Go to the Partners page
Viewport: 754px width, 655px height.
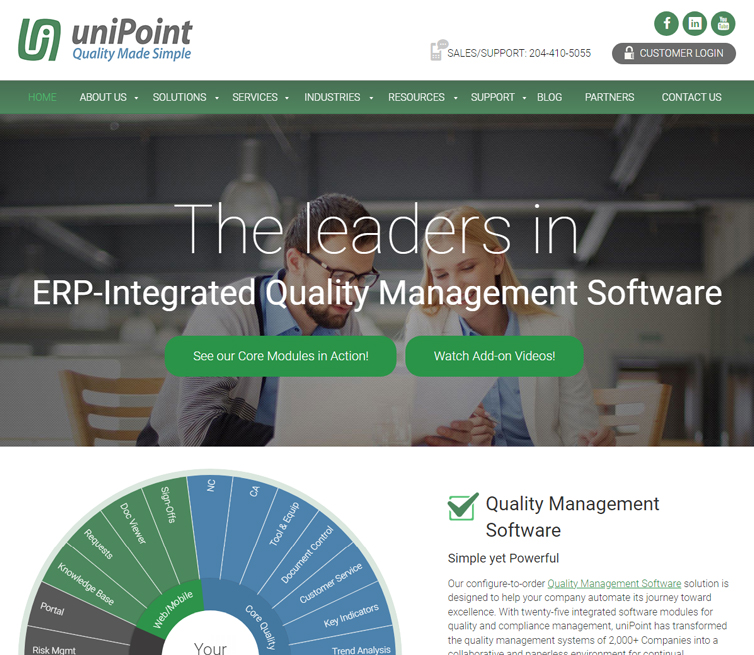pos(609,97)
